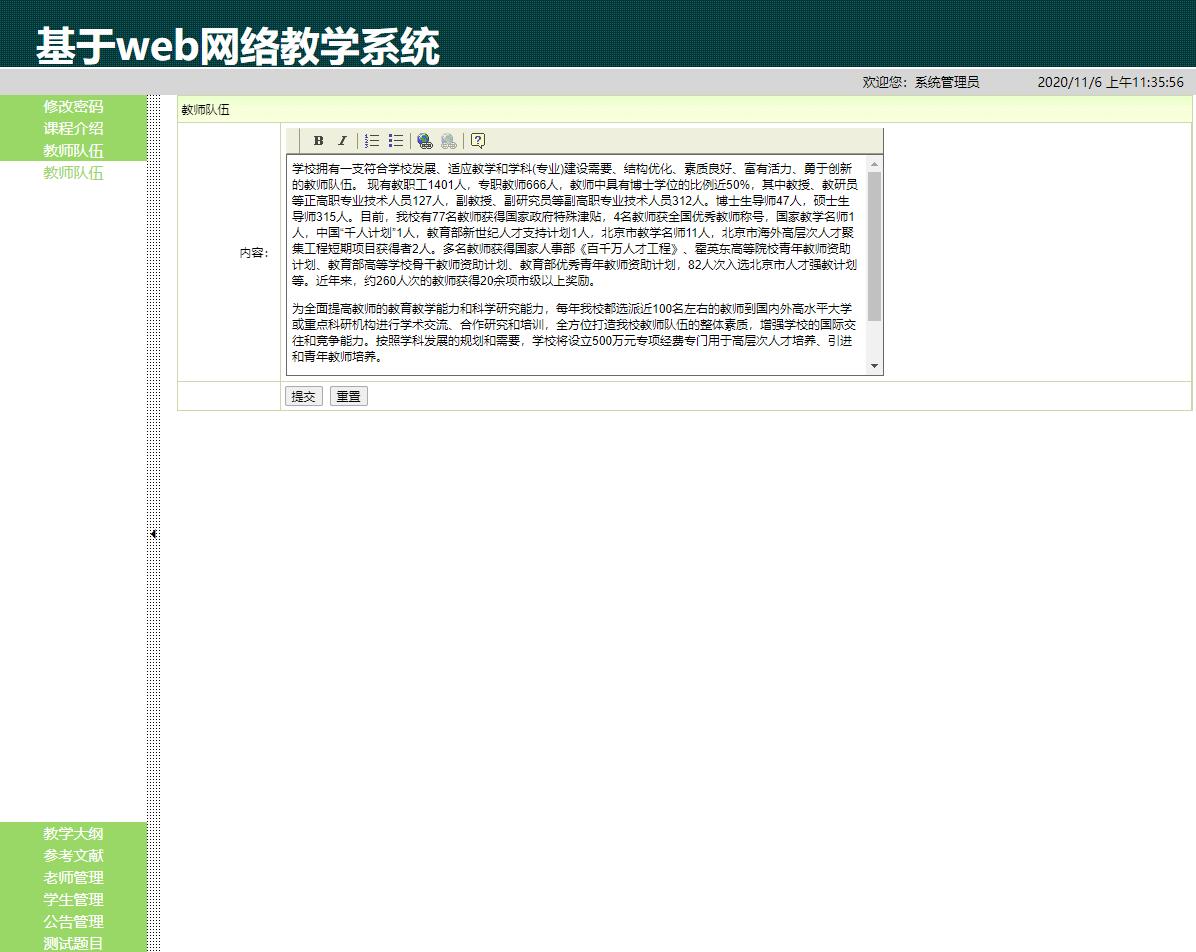Toggle bold formatting in the editor
Viewport: 1196px width, 952px height.
(317, 140)
